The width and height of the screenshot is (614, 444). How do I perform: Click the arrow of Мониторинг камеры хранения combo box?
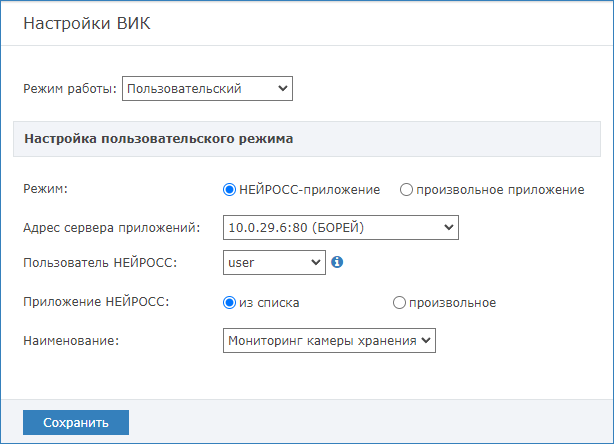click(427, 342)
